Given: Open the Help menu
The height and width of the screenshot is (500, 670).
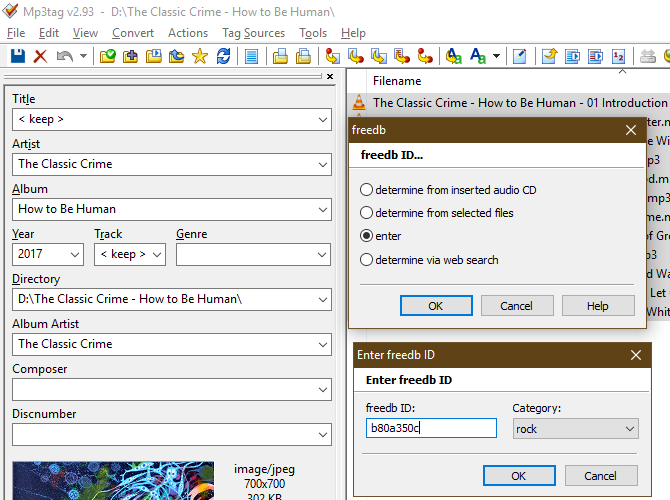Looking at the screenshot, I should 353,33.
